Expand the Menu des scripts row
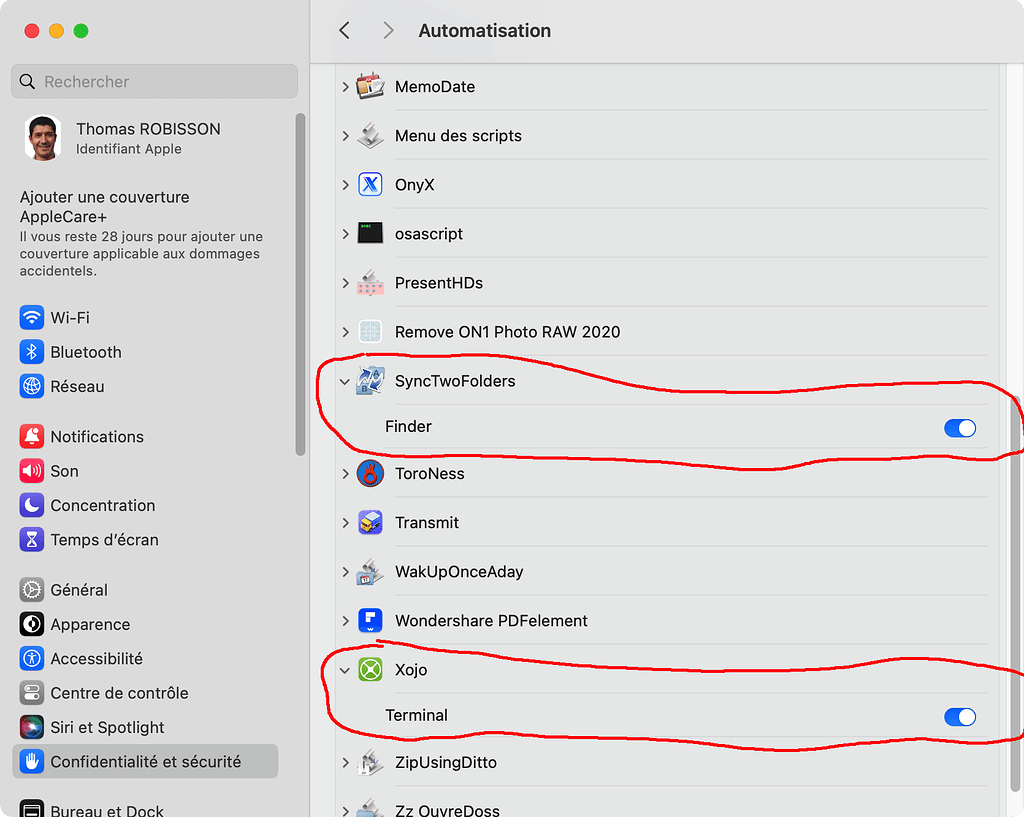1024x817 pixels. (345, 135)
